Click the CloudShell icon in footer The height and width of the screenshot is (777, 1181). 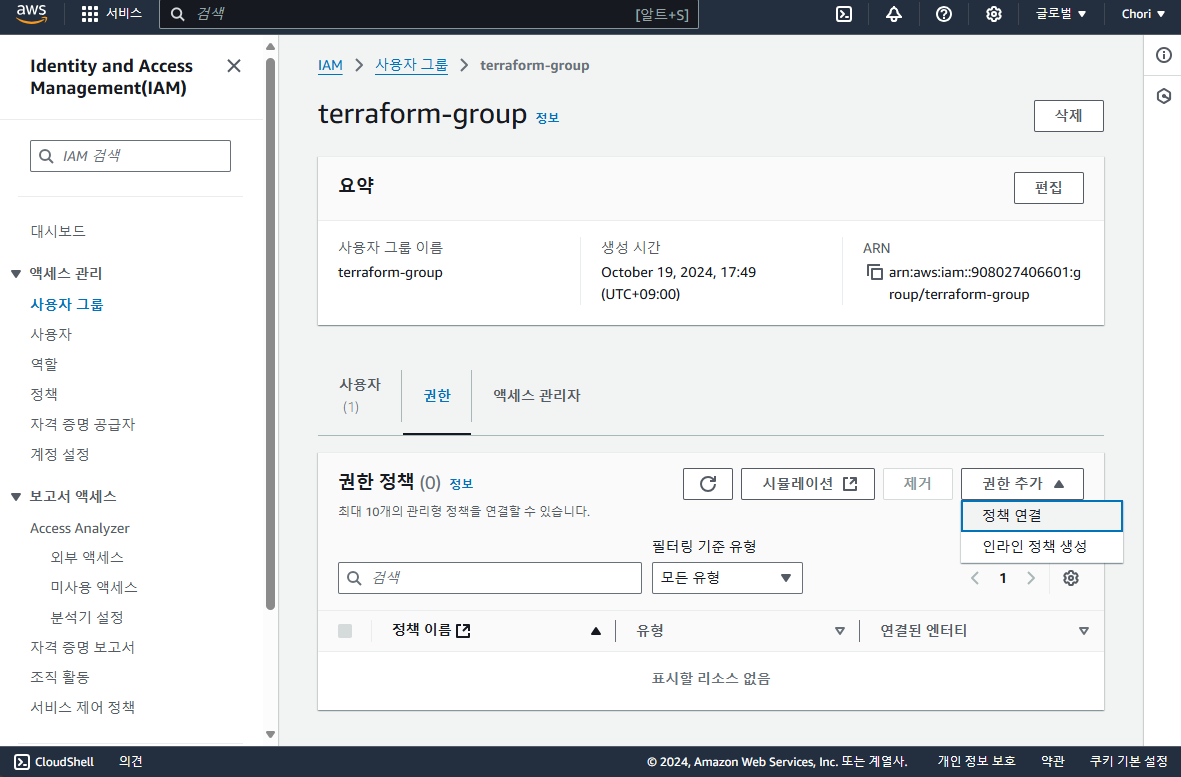pyautogui.click(x=22, y=762)
